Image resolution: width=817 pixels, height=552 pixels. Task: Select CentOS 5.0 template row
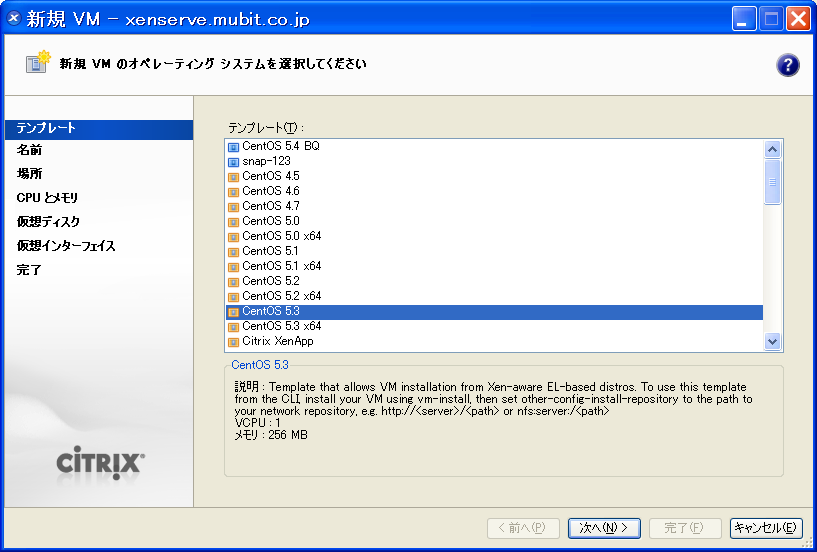point(494,221)
